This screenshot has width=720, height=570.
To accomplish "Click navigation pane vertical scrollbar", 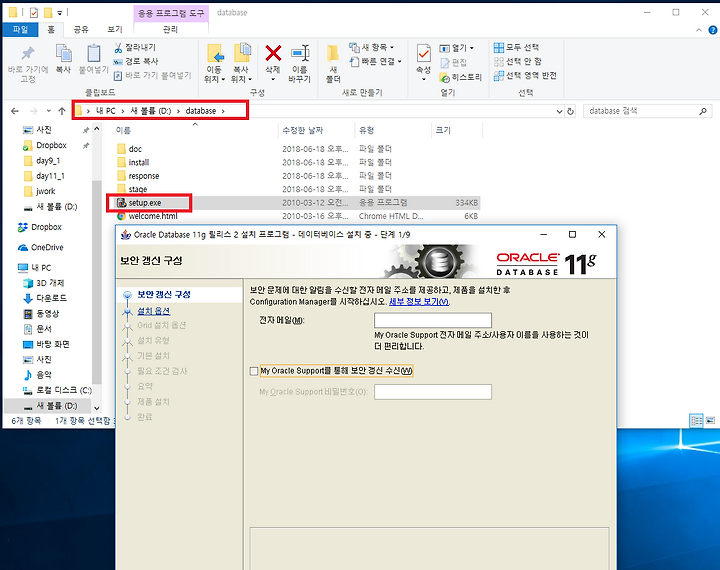I will (96, 280).
